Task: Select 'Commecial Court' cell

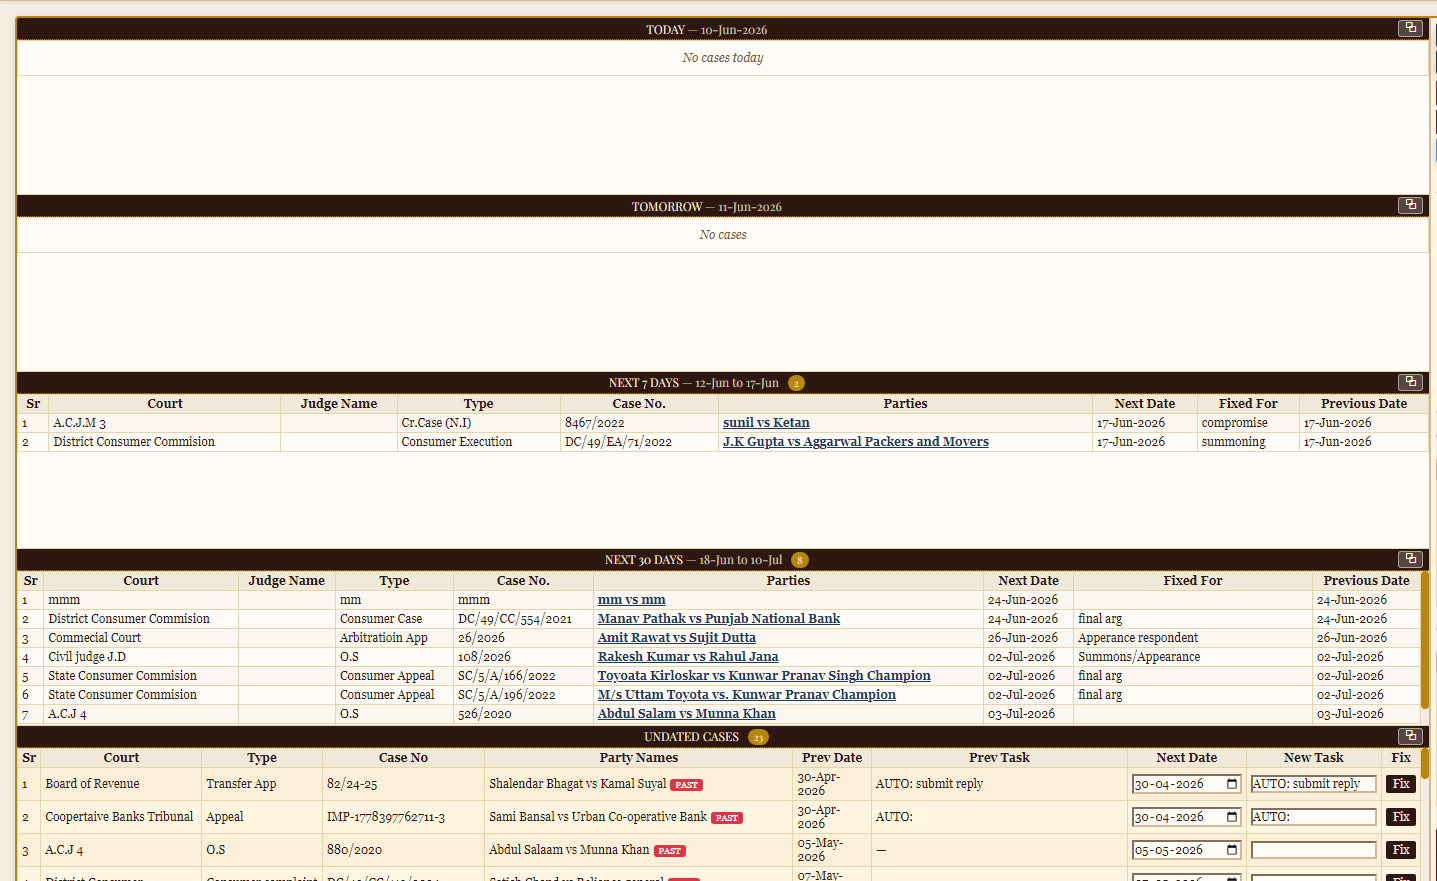Action: [141, 638]
